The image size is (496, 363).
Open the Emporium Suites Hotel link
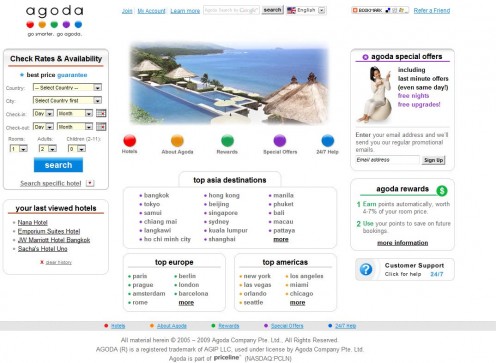pyautogui.click(x=49, y=231)
